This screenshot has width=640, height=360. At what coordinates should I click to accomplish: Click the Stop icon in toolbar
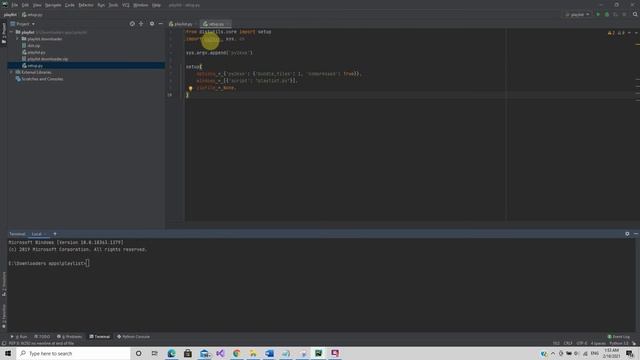(624, 15)
